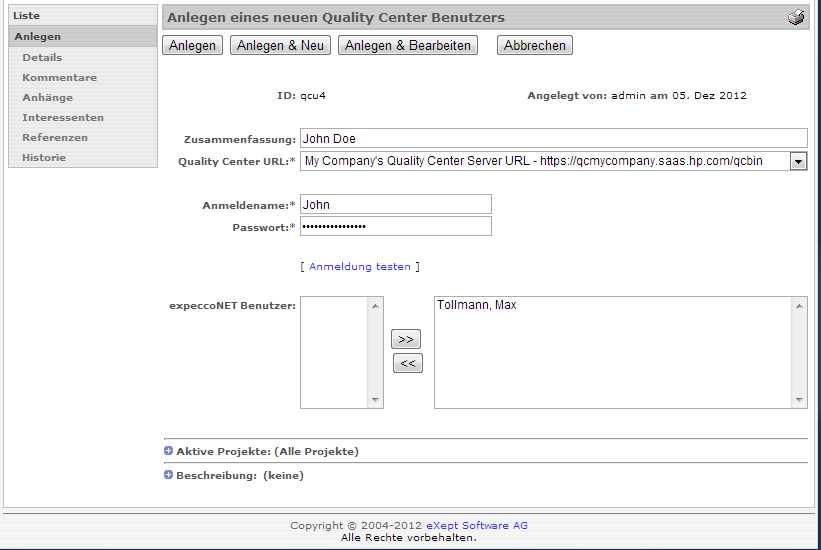821x550 pixels.
Task: Click the Anmeldung testen link
Action: 359,267
